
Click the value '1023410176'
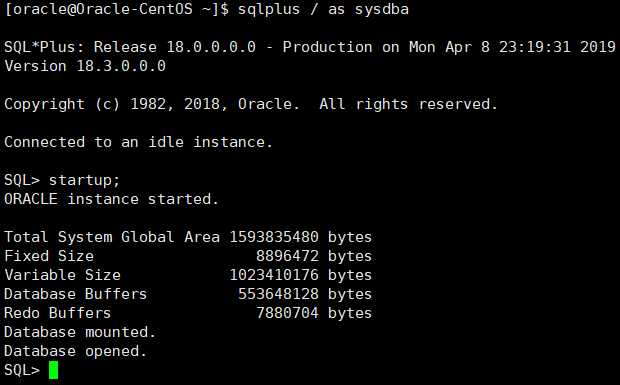pyautogui.click(x=274, y=275)
